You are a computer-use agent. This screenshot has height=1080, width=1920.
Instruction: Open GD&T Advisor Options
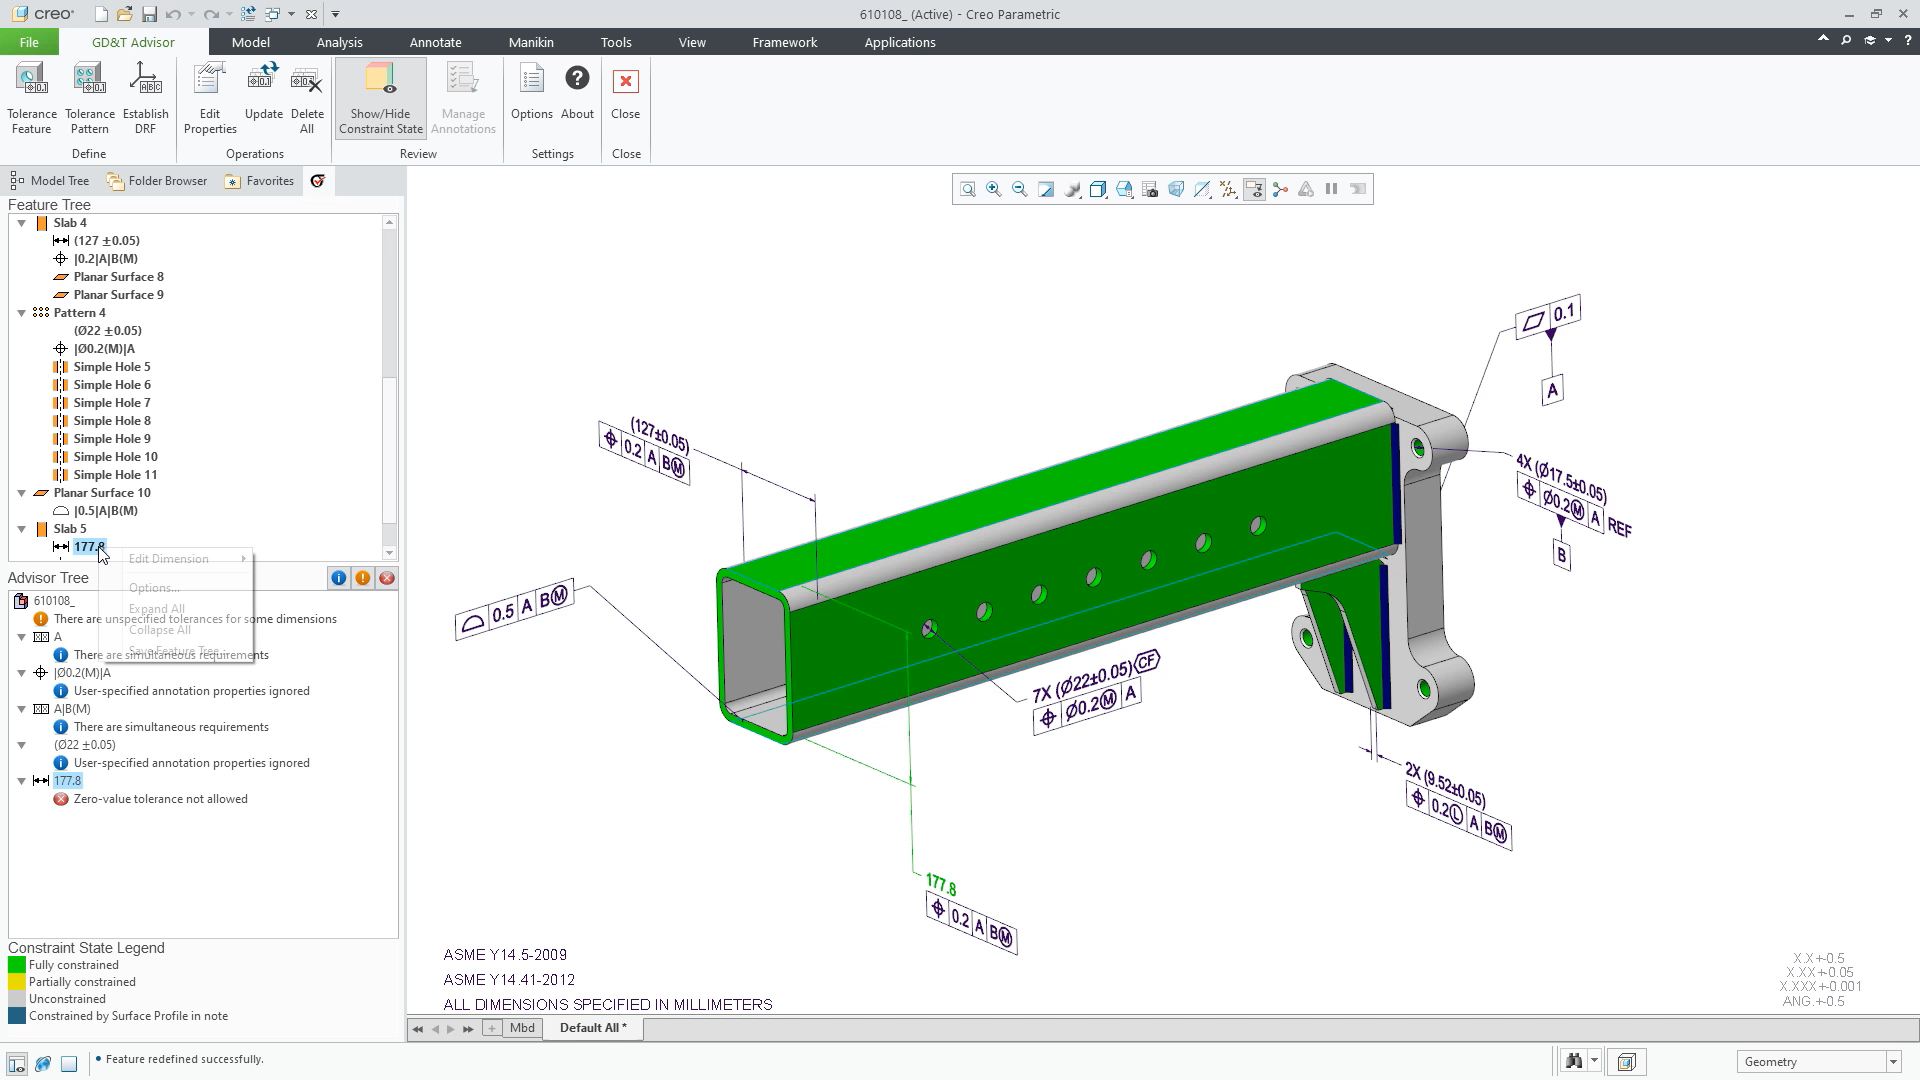tap(532, 91)
